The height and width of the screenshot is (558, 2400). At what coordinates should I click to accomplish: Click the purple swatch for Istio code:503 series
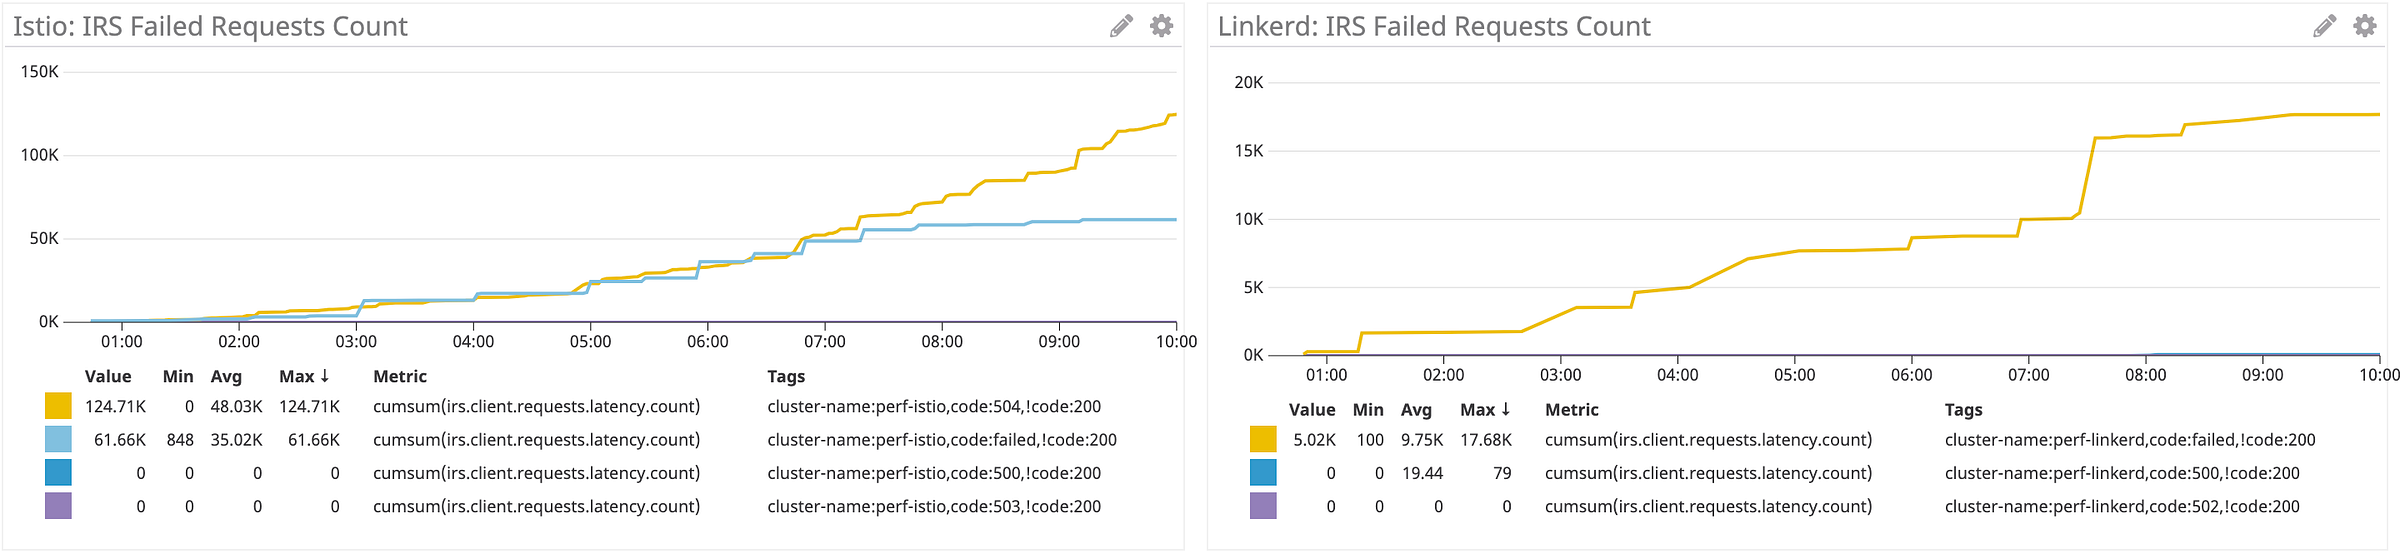(x=58, y=506)
